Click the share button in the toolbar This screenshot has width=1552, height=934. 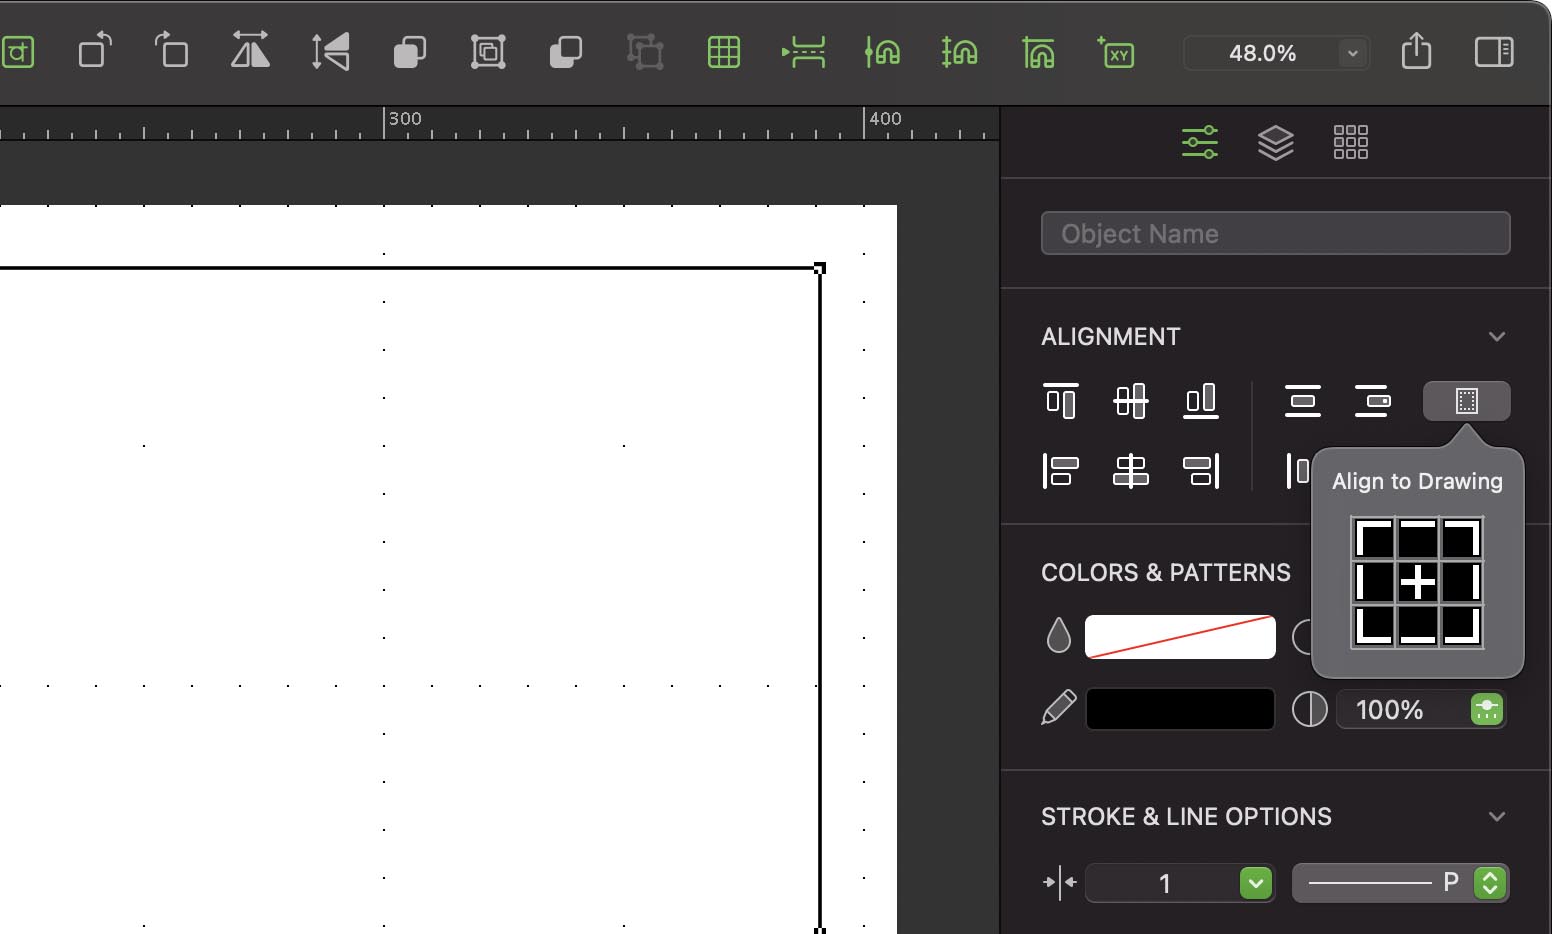(1416, 51)
